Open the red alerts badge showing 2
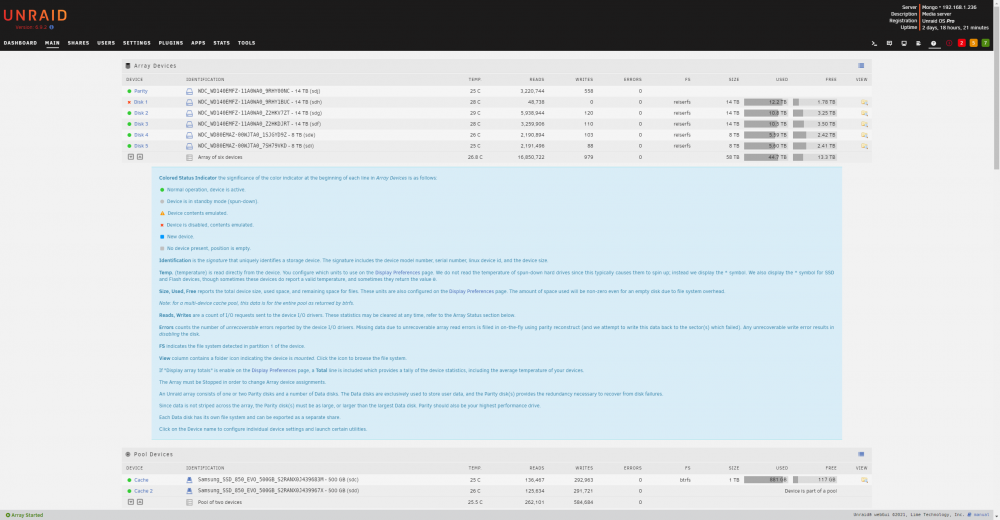This screenshot has width=1000, height=520. coord(961,43)
